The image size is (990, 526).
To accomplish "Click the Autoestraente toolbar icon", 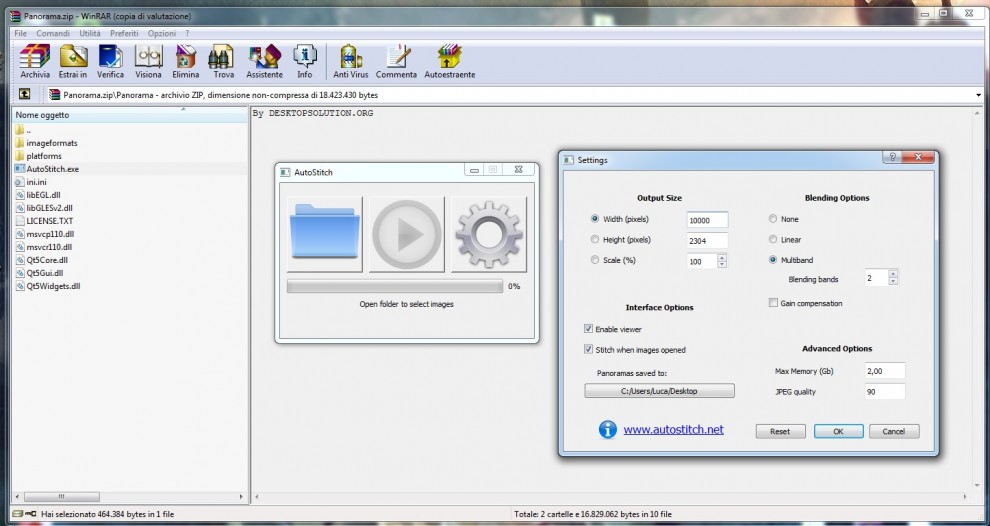I will click(x=449, y=61).
